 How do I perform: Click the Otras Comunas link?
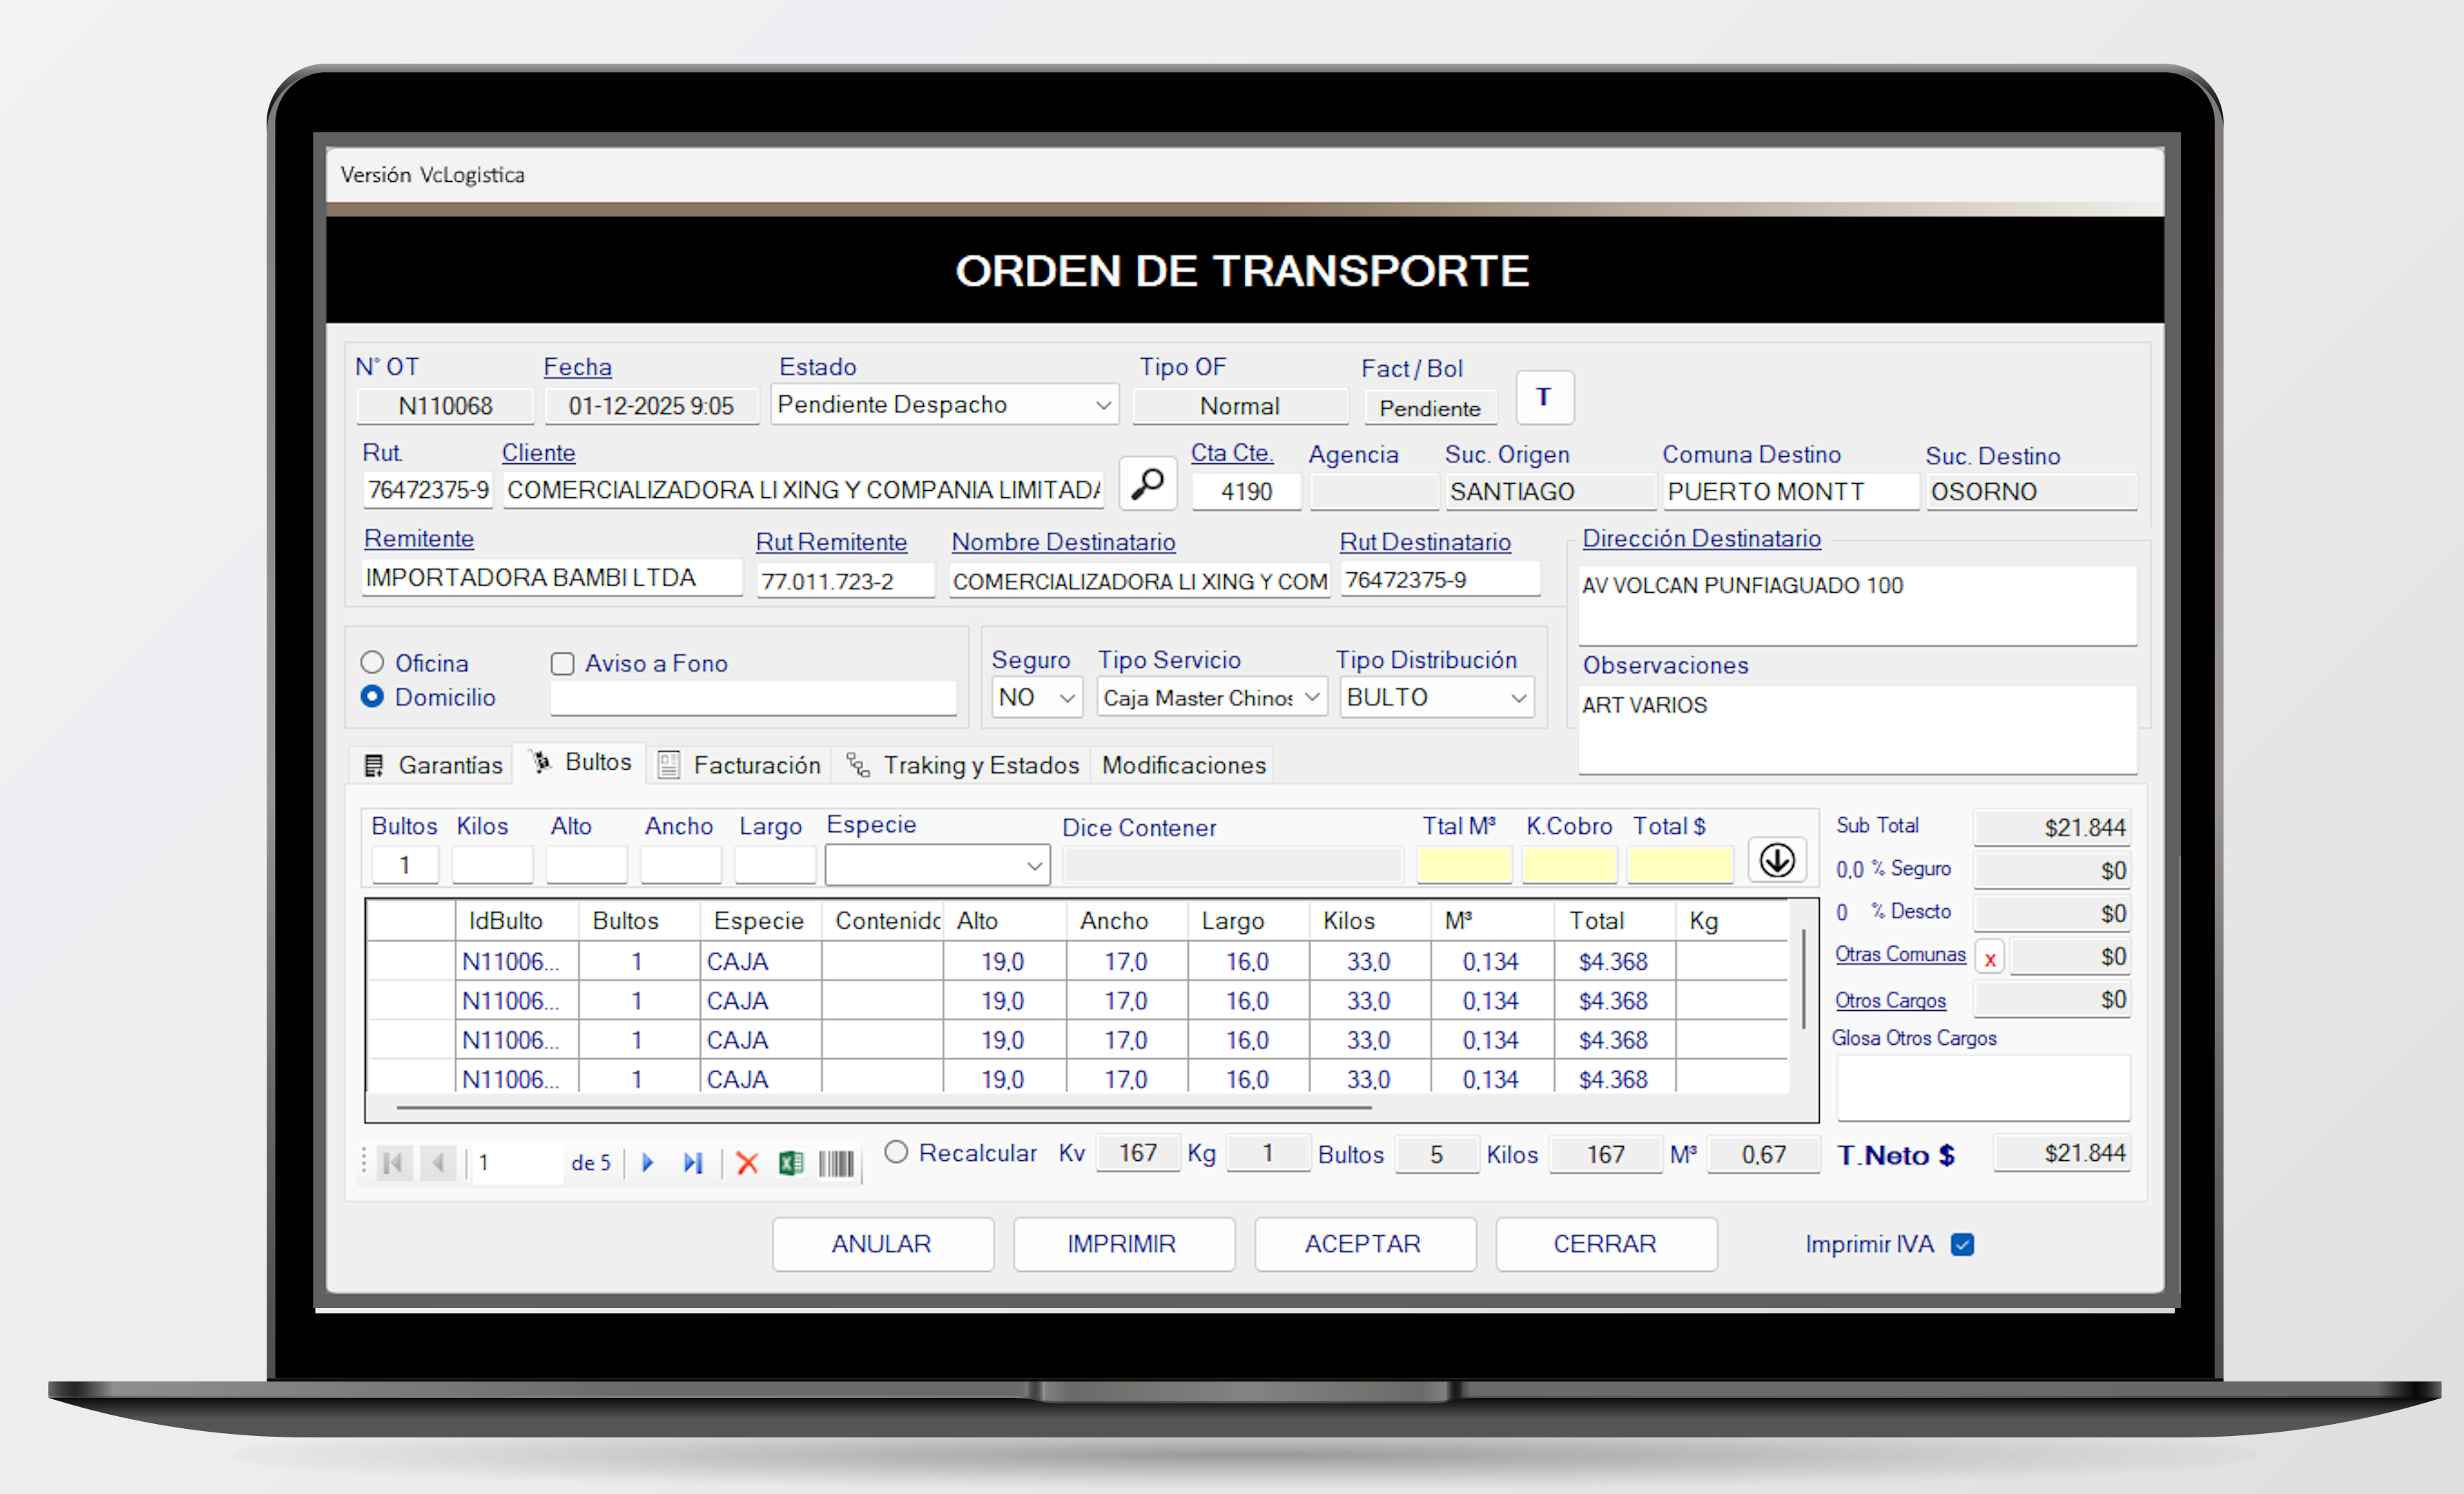coord(1900,954)
